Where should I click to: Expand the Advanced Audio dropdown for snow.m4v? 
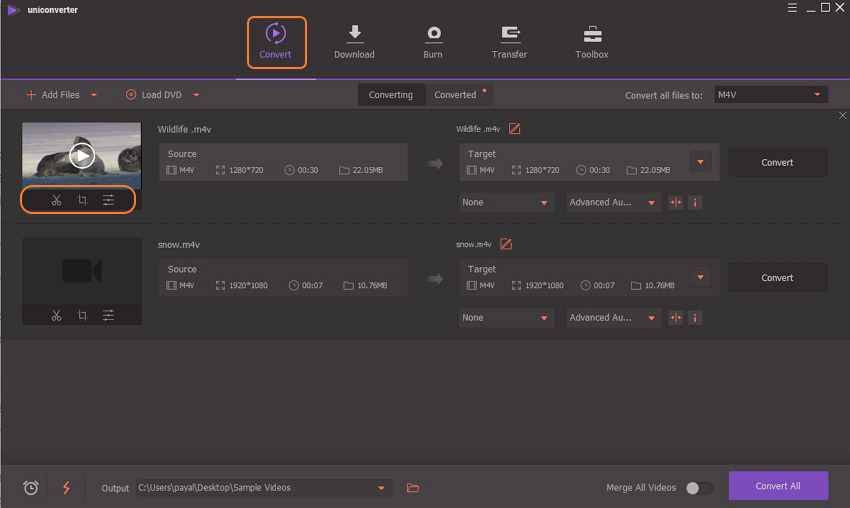coord(613,318)
